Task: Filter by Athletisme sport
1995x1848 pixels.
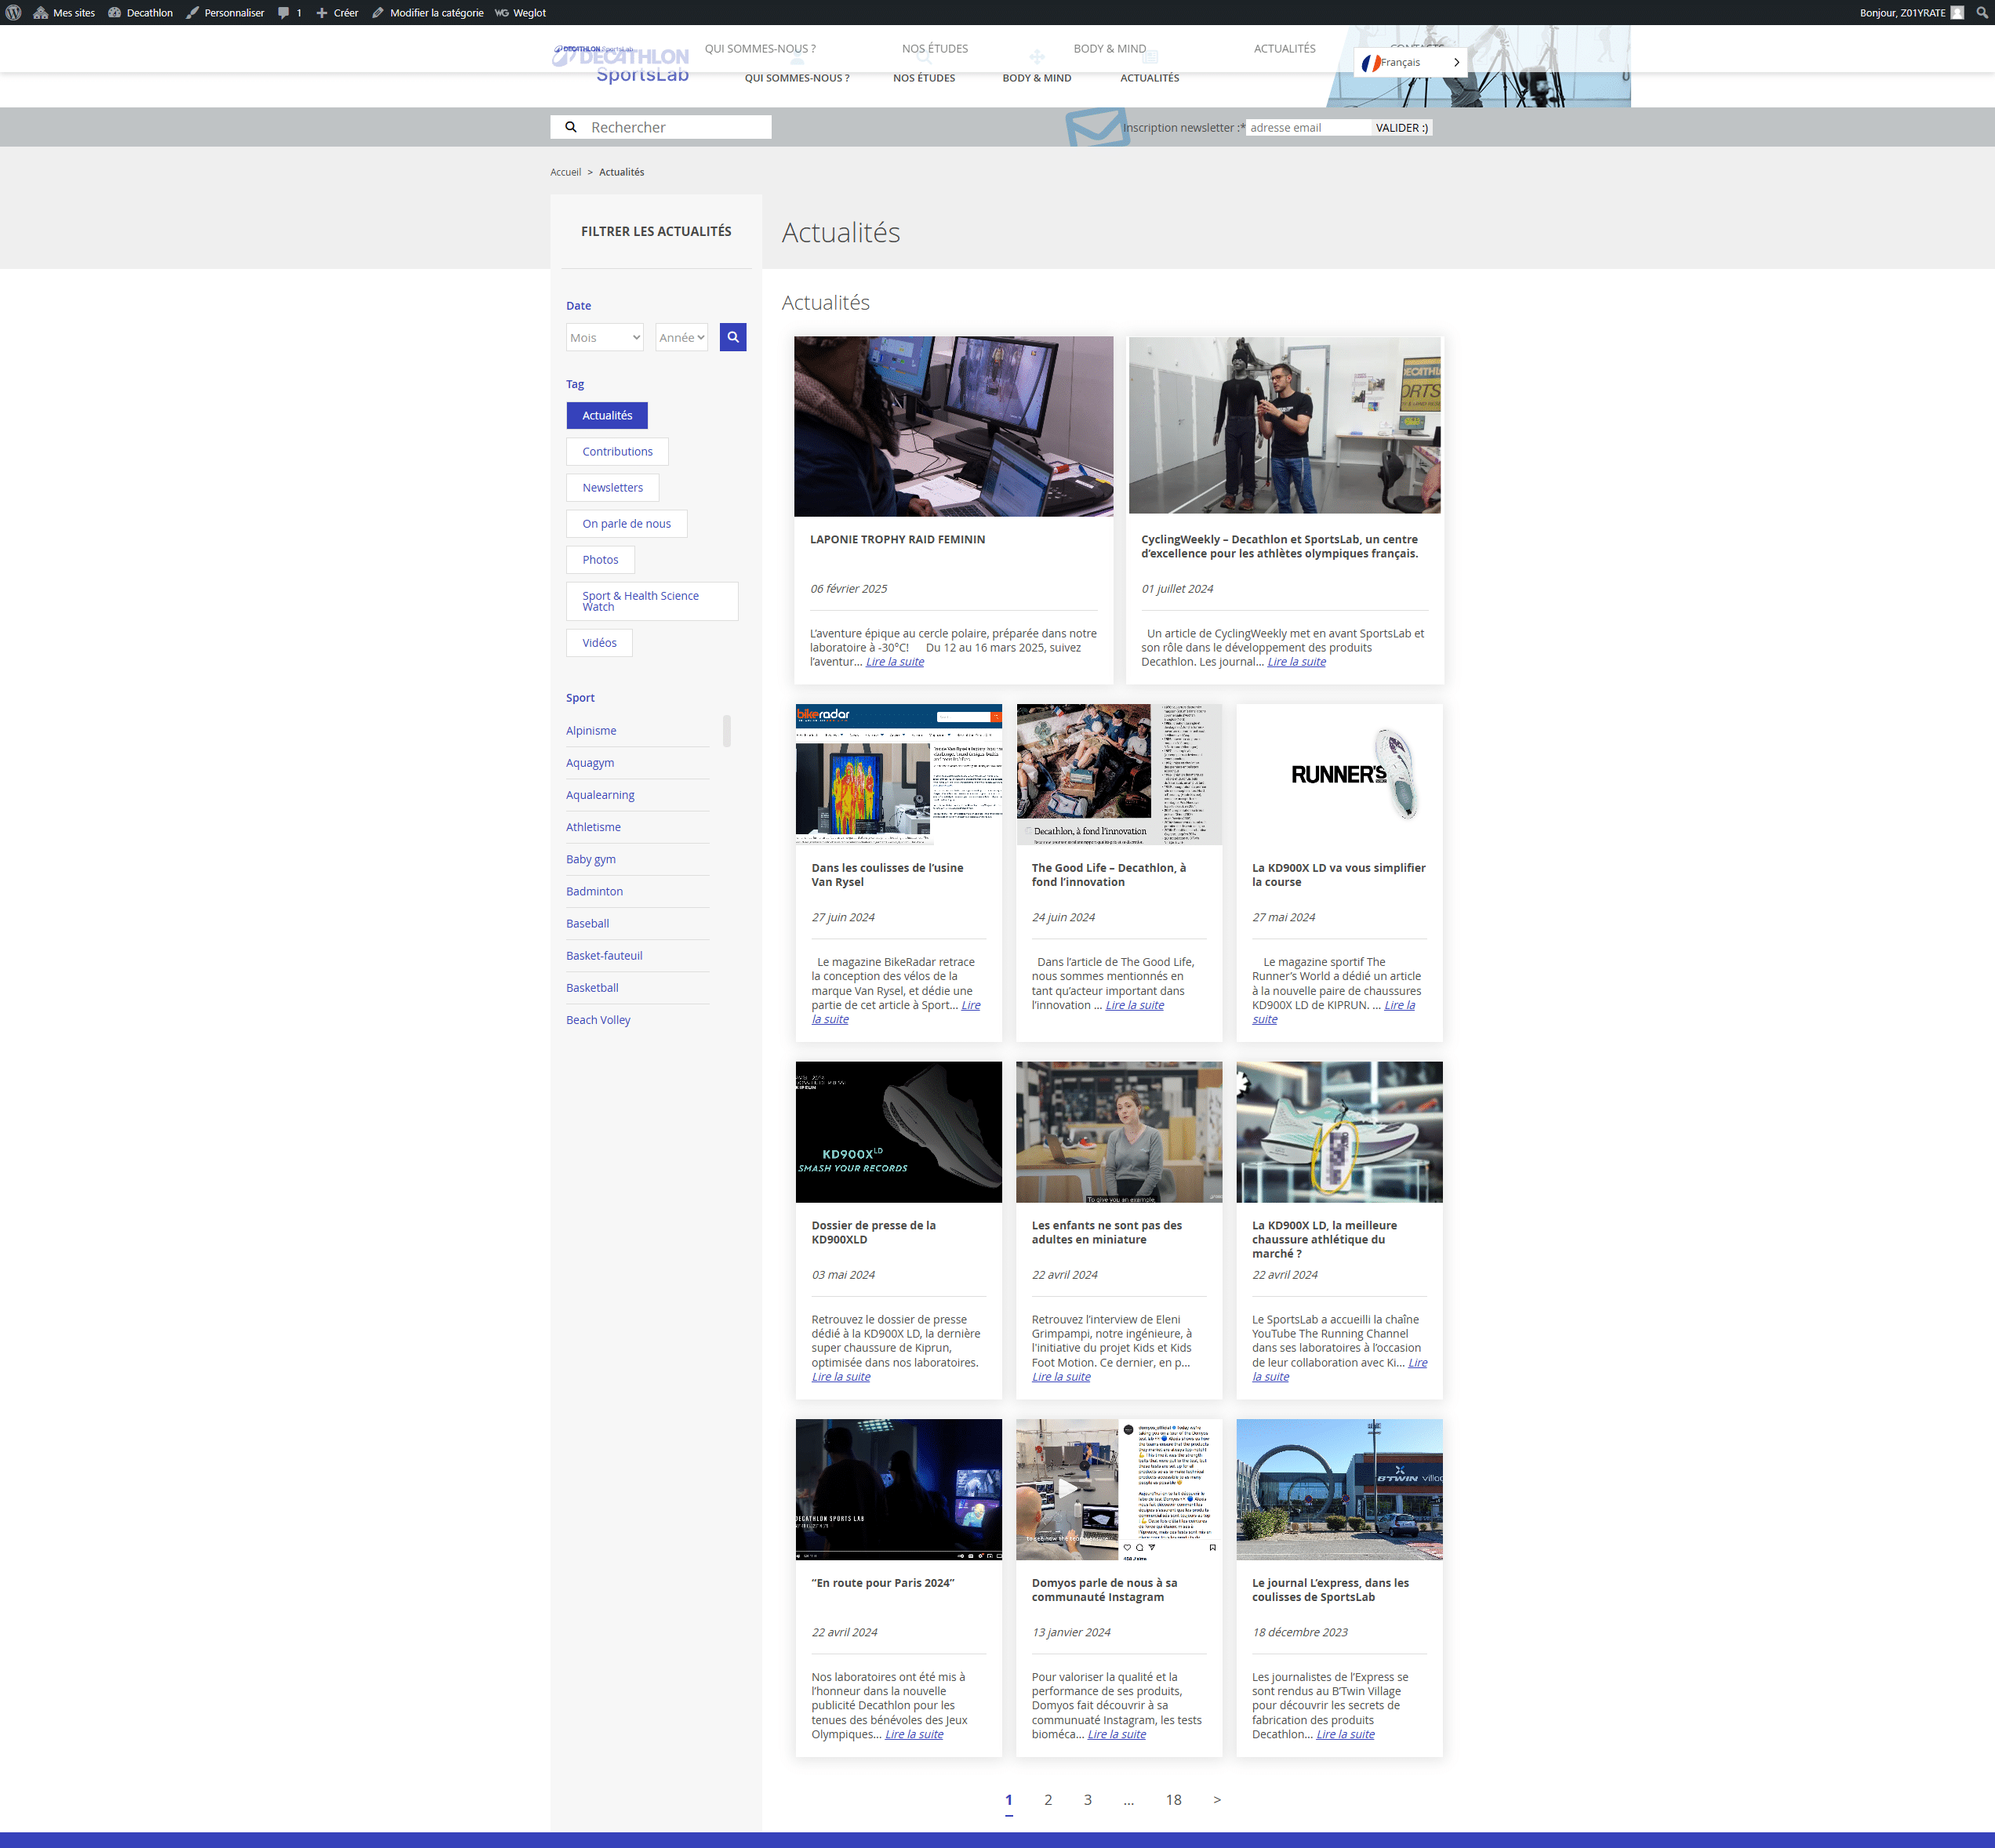Action: [x=593, y=827]
